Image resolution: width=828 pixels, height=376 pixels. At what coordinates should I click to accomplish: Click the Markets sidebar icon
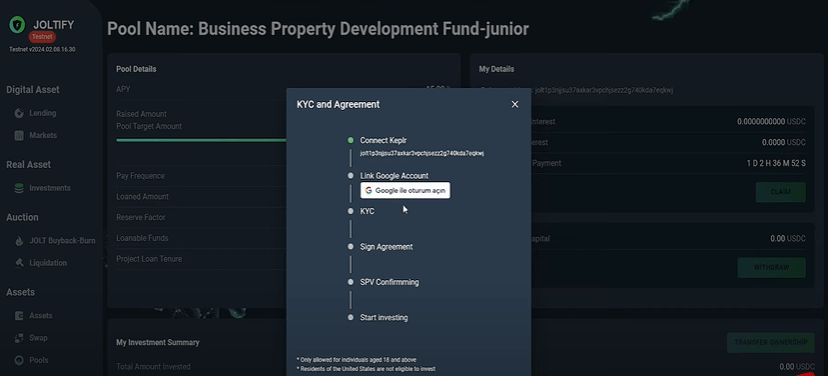coord(19,135)
